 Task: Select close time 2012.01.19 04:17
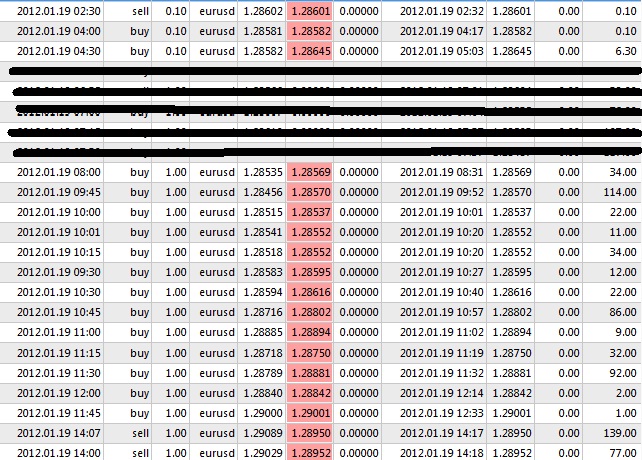[x=441, y=31]
